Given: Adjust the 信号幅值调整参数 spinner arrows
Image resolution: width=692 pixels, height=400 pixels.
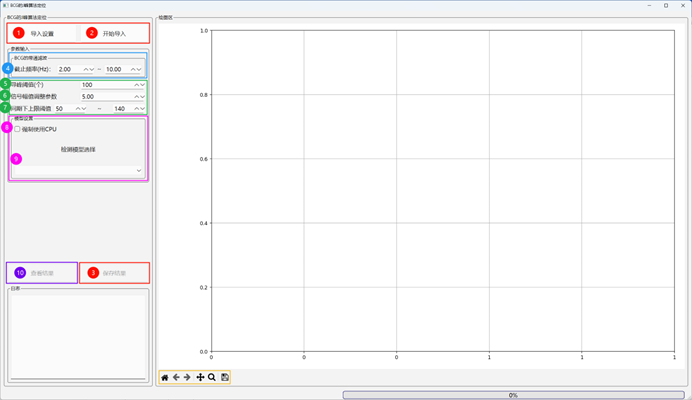Looking at the screenshot, I should pyautogui.click(x=140, y=97).
